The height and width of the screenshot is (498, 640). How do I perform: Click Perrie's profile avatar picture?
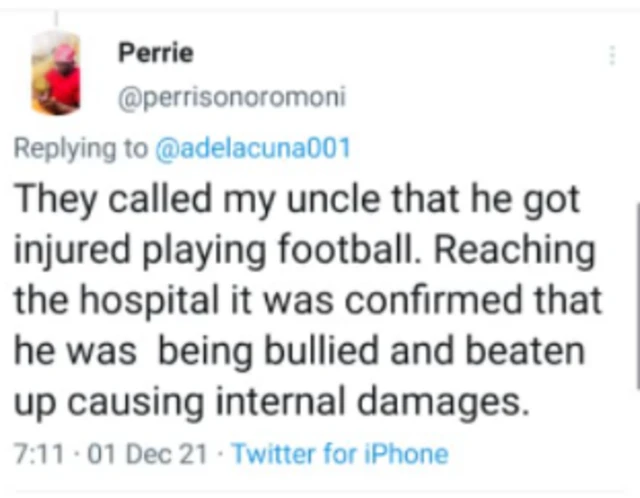point(56,72)
